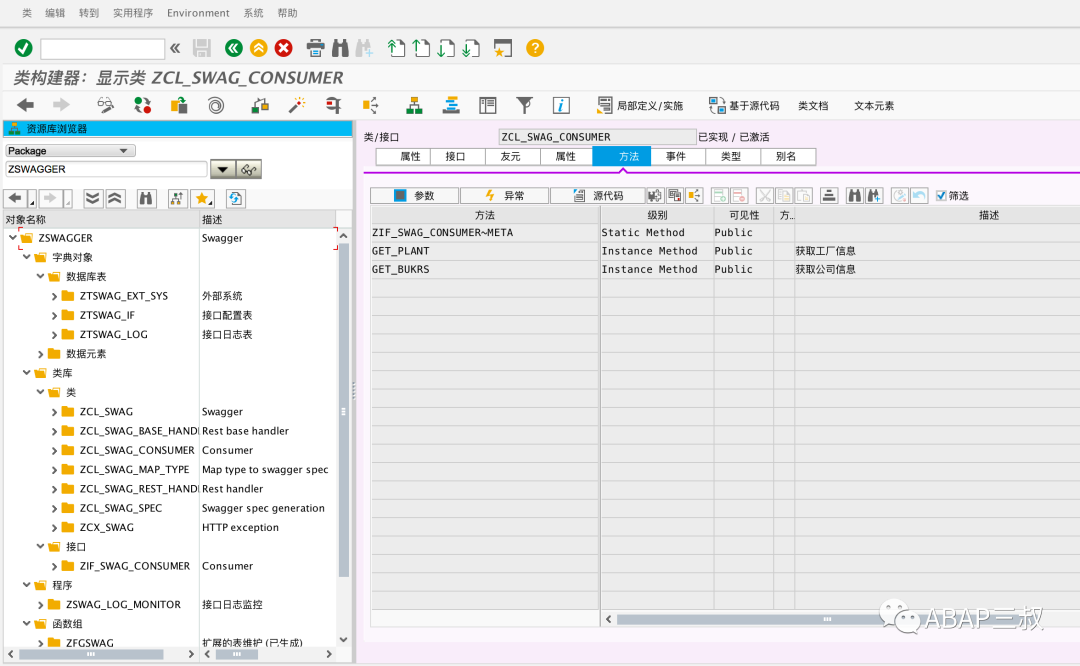
Task: Click the Expand All nodes icon
Action: click(92, 198)
